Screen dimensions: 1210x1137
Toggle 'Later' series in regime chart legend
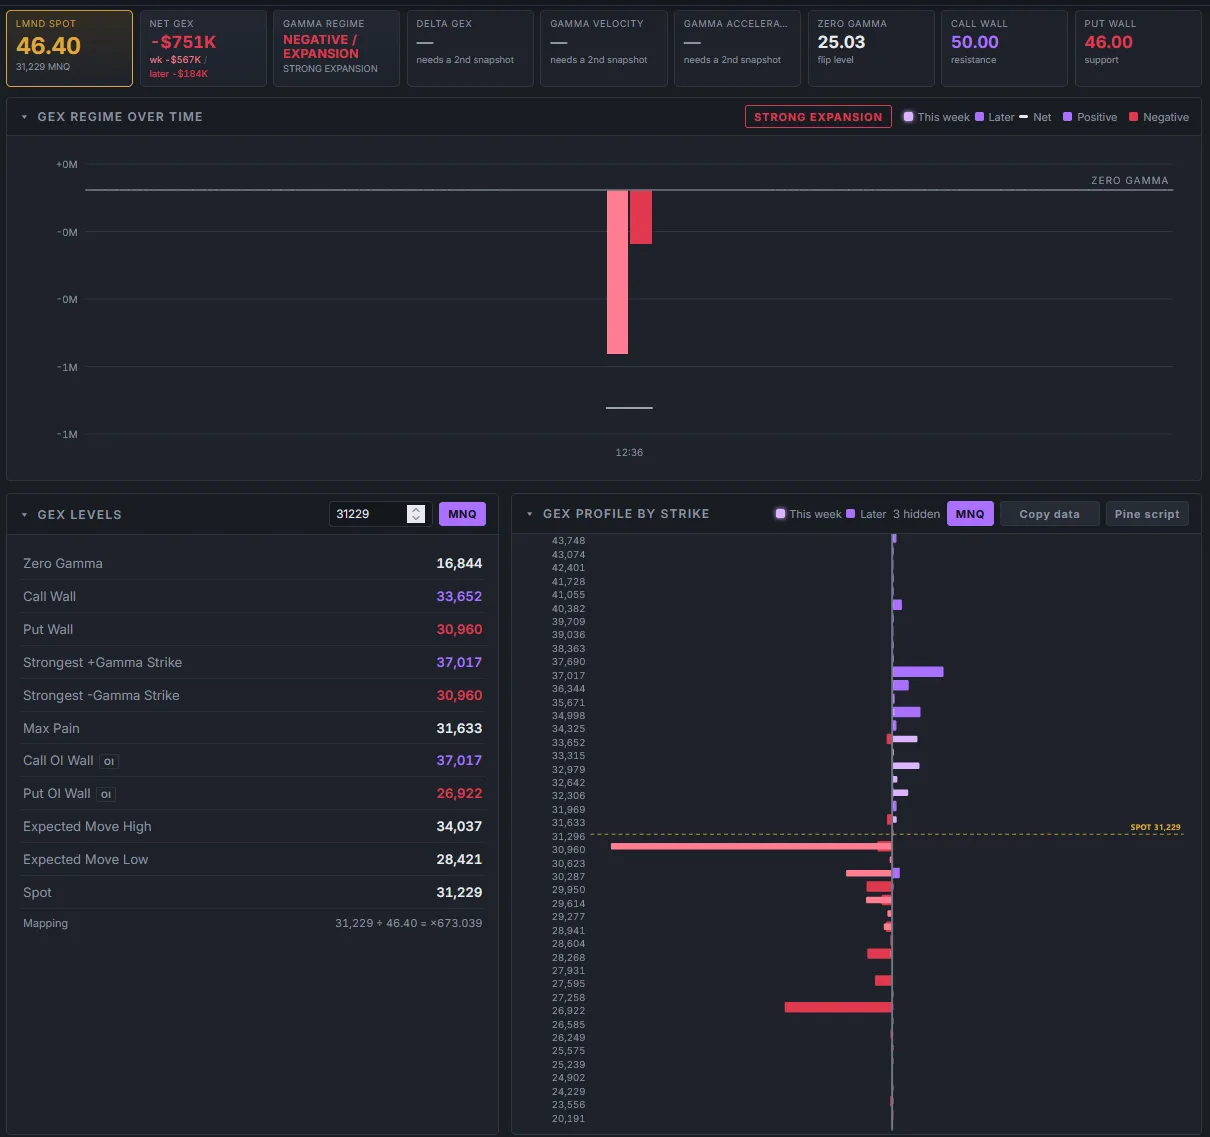click(995, 117)
